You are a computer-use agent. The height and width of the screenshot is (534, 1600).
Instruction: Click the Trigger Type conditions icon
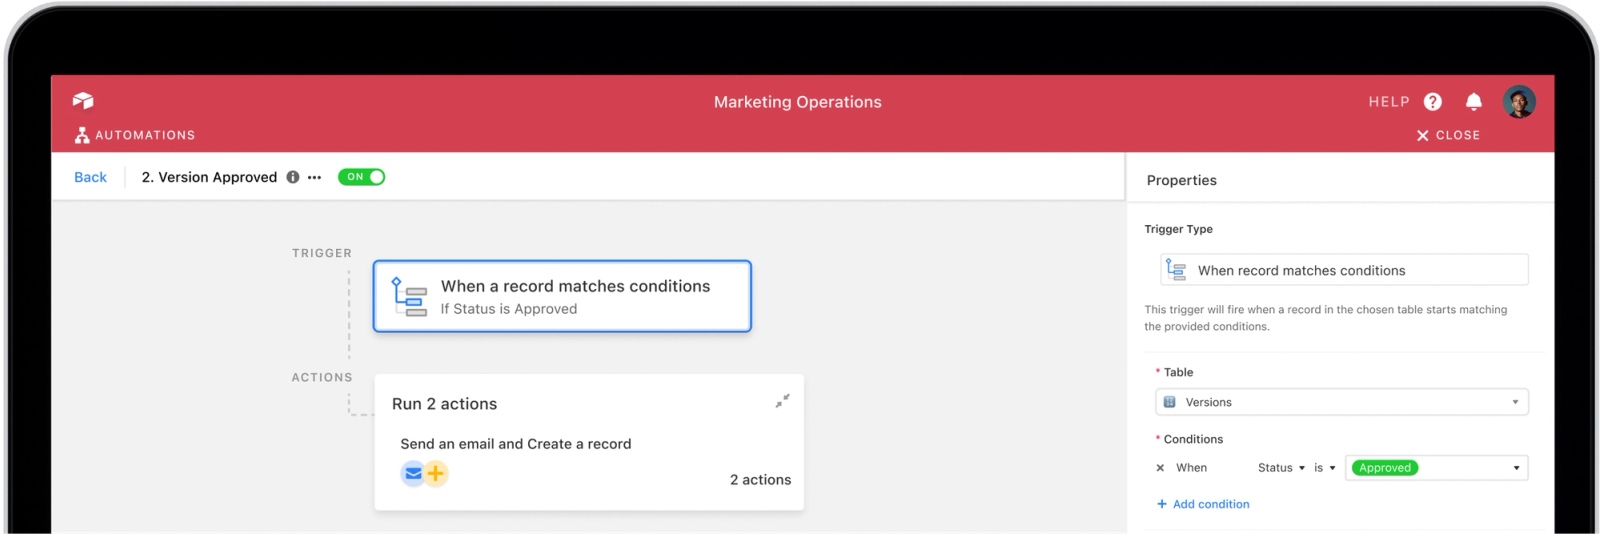(x=1176, y=269)
